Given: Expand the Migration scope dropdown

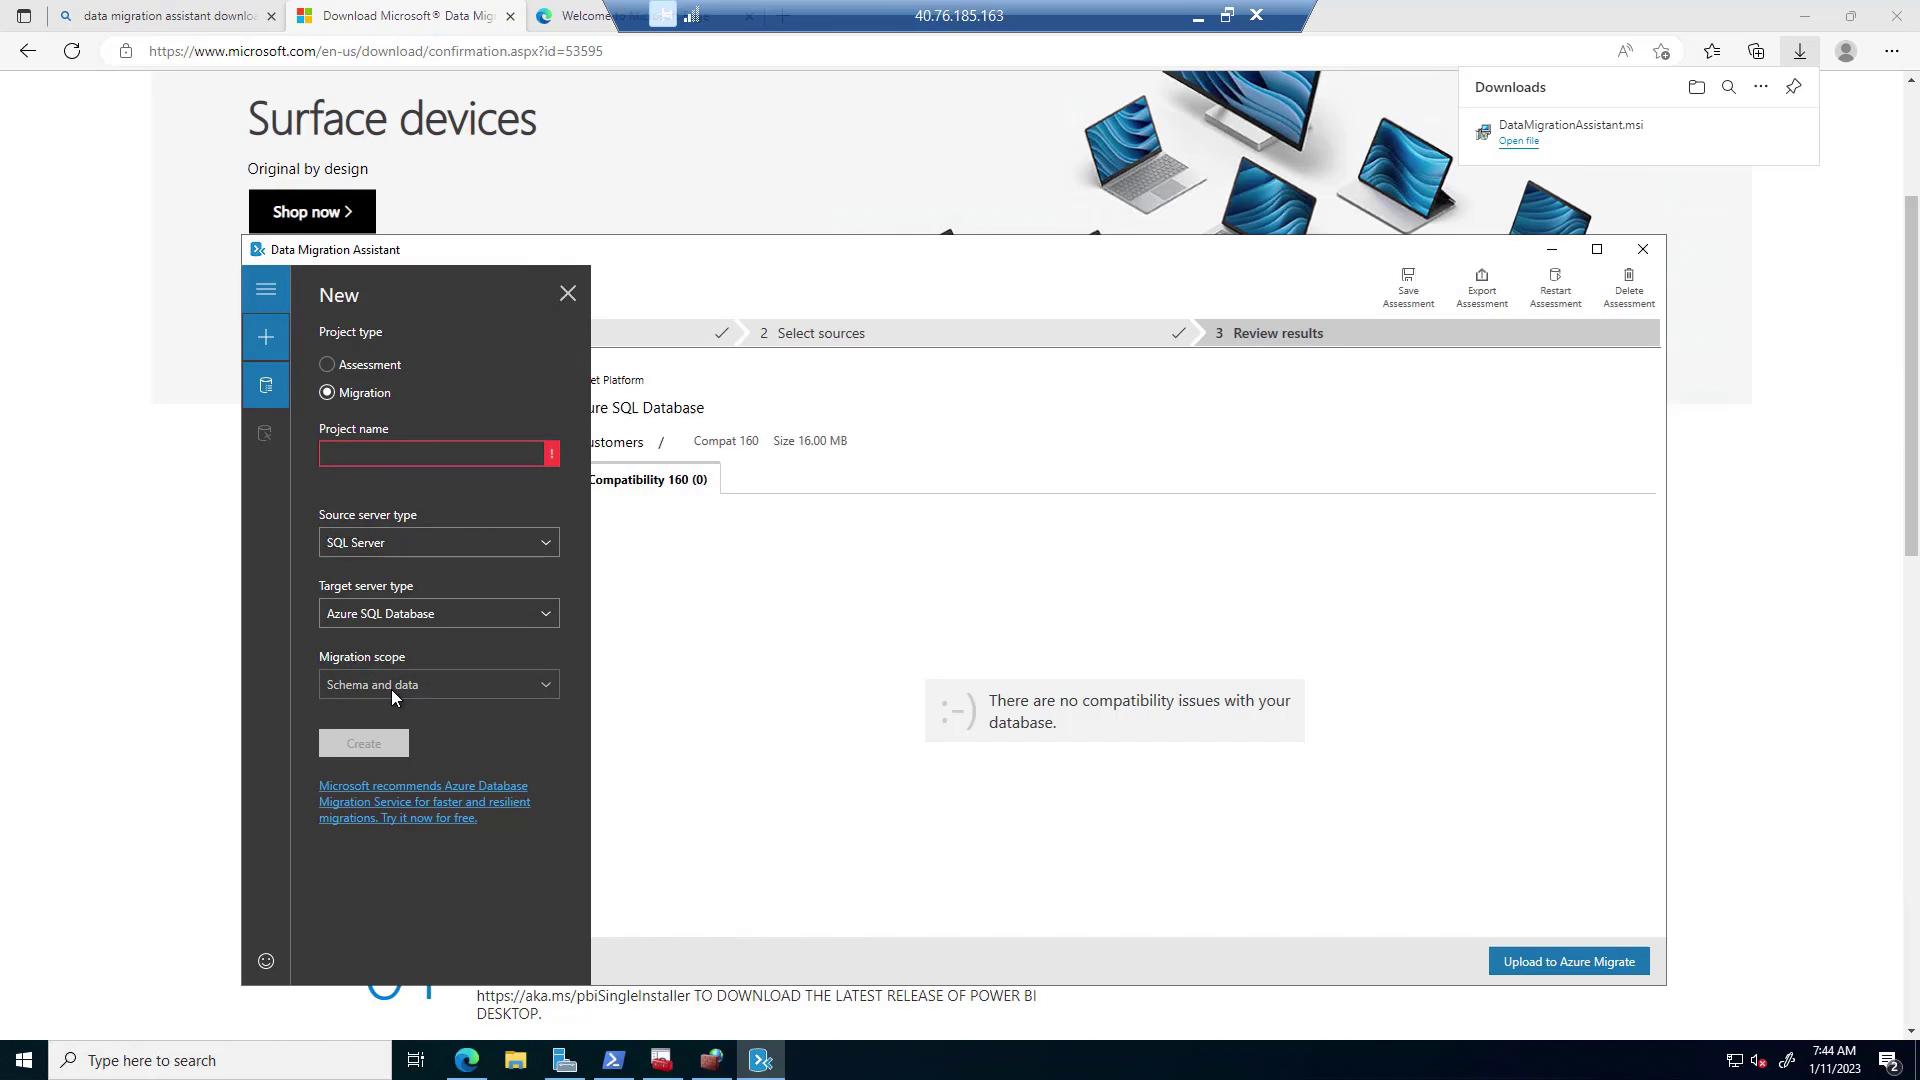Looking at the screenshot, I should pos(439,685).
